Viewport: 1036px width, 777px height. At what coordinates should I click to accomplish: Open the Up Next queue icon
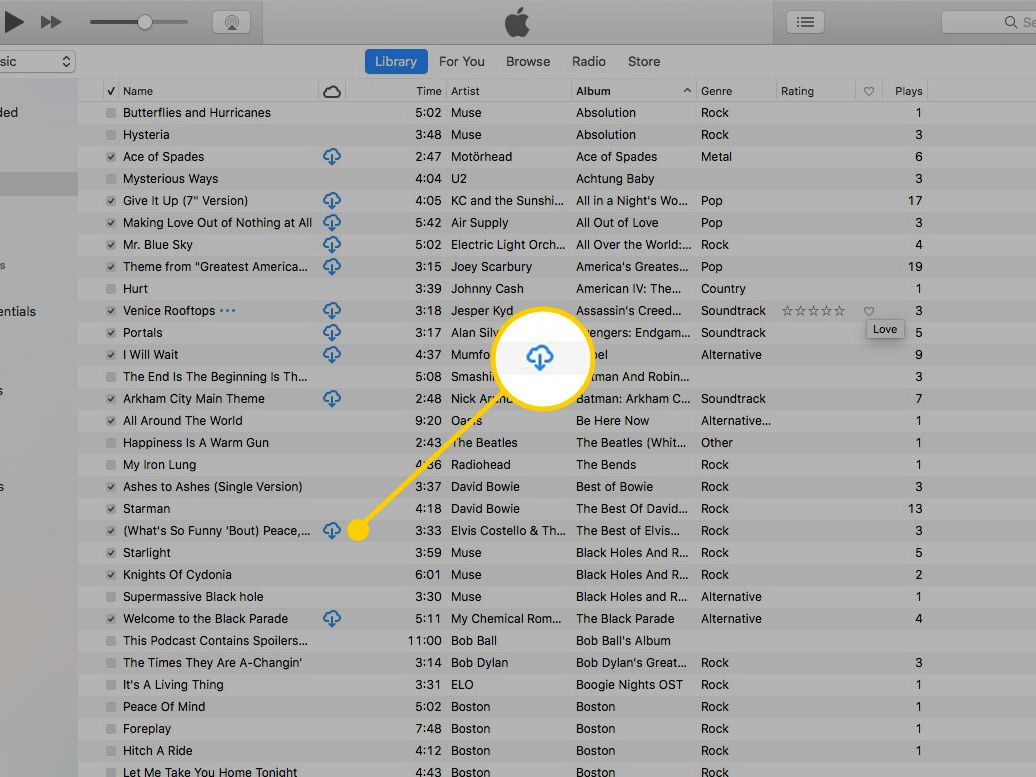click(x=805, y=20)
